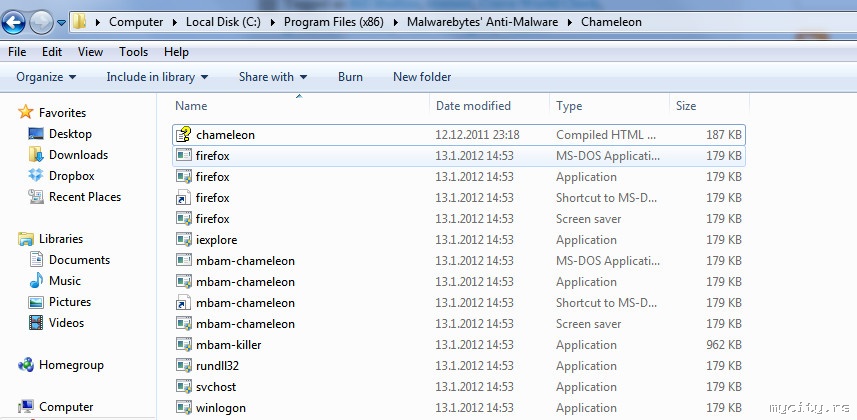Click the Videos library film icon
The width and height of the screenshot is (857, 420).
36,323
